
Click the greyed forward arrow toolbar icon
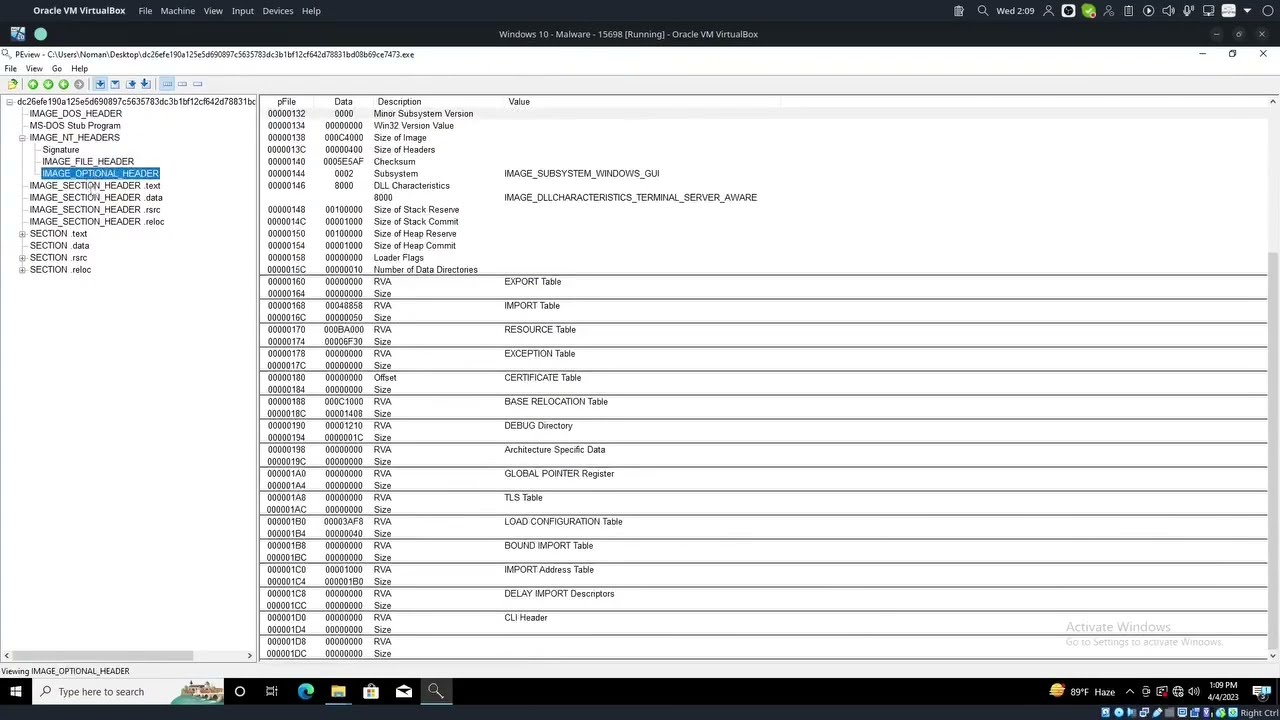(79, 84)
